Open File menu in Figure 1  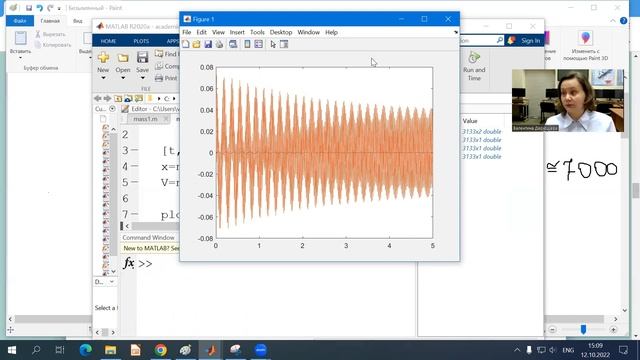coord(187,32)
